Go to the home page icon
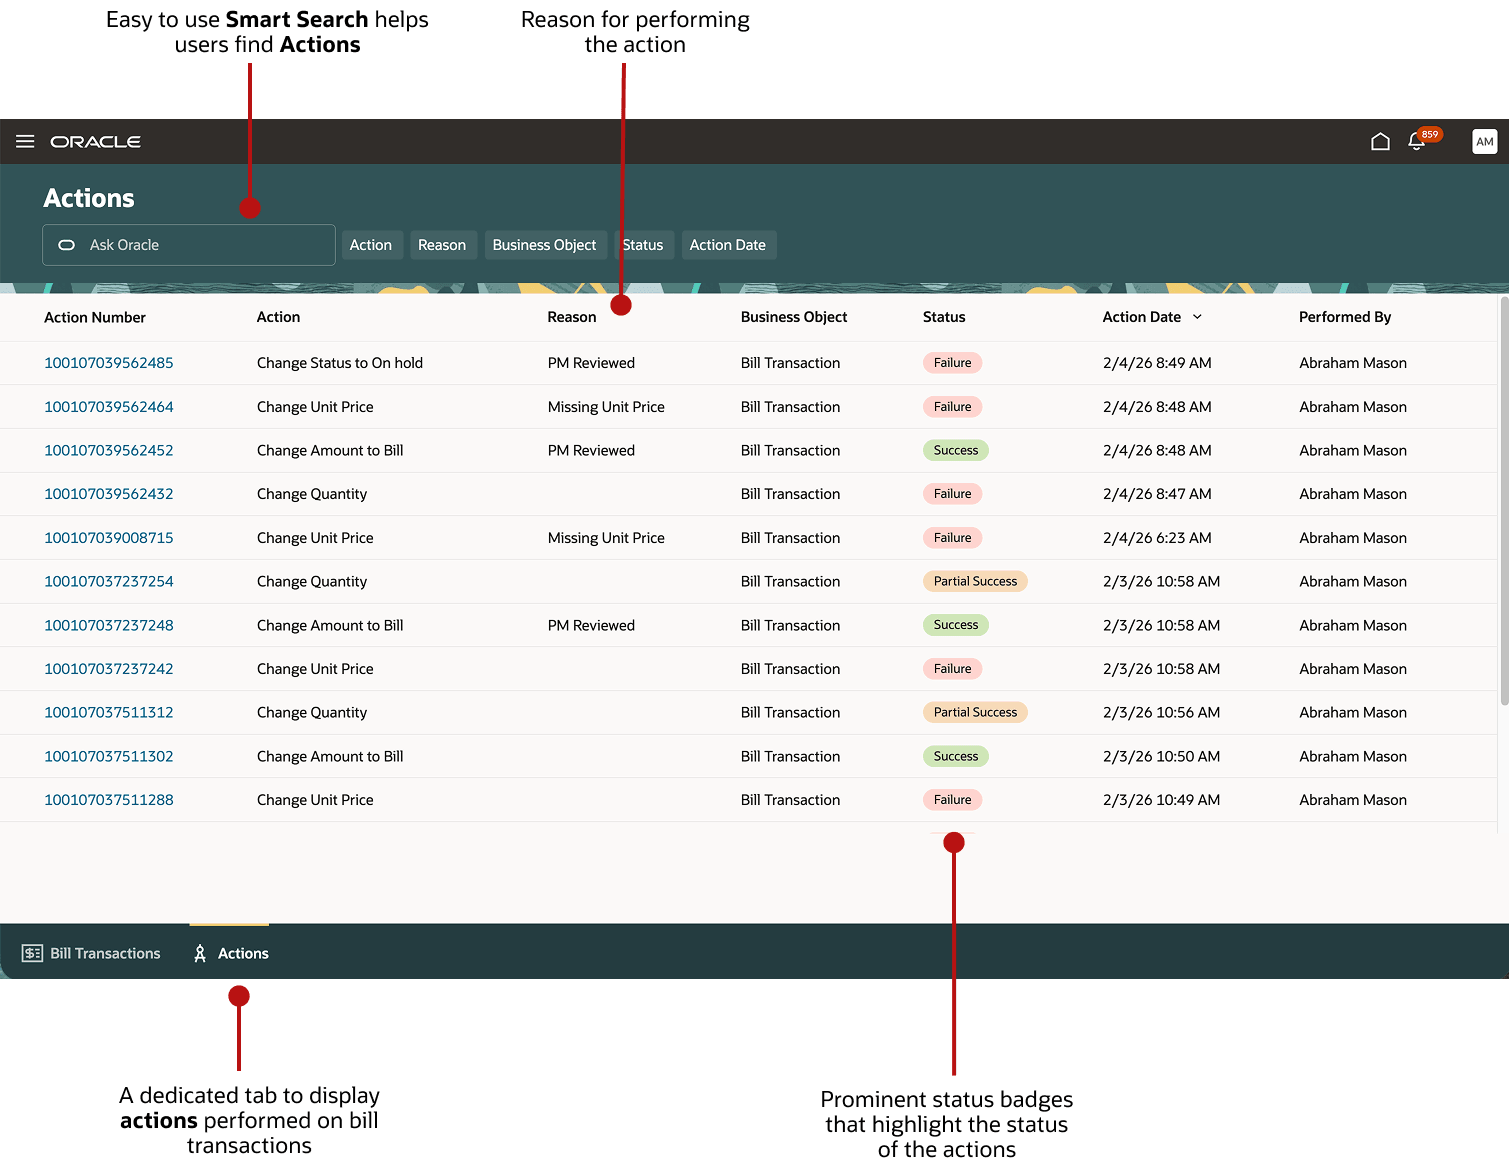 1380,141
